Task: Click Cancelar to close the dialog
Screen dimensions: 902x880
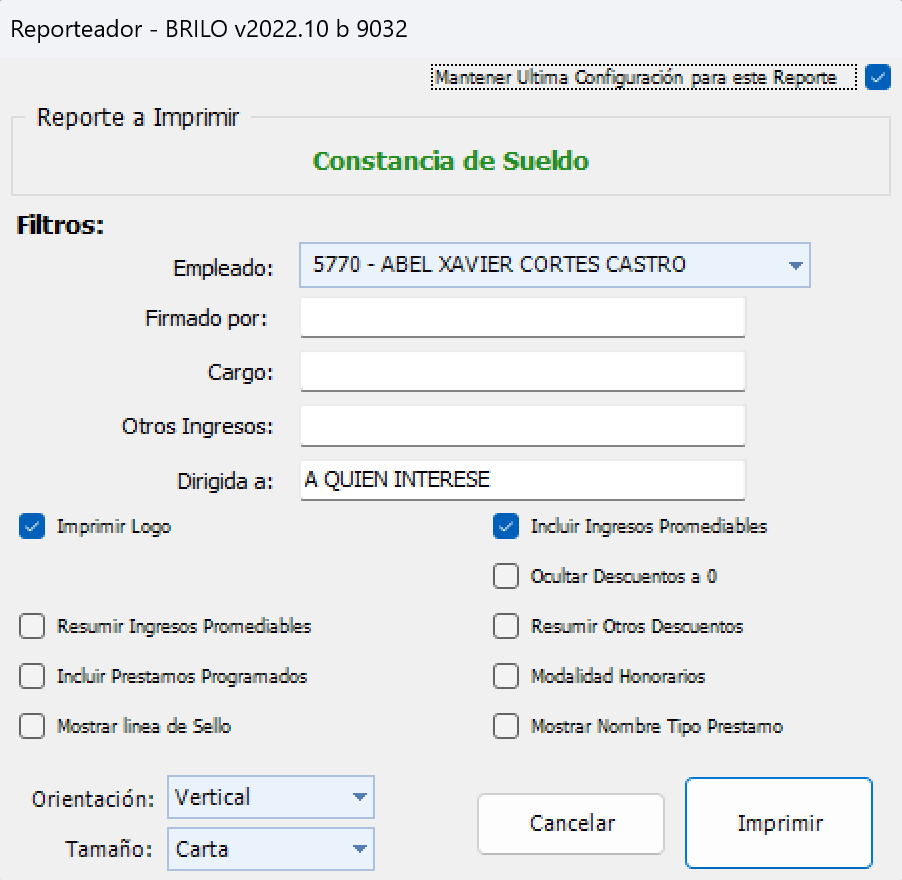Action: tap(570, 823)
